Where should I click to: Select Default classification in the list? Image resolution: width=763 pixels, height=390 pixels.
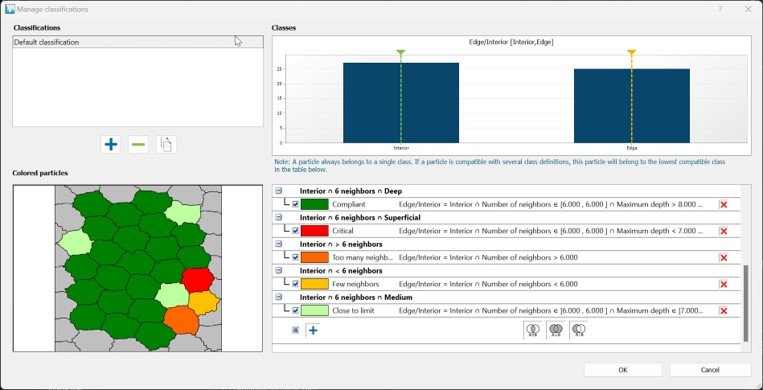coord(138,42)
